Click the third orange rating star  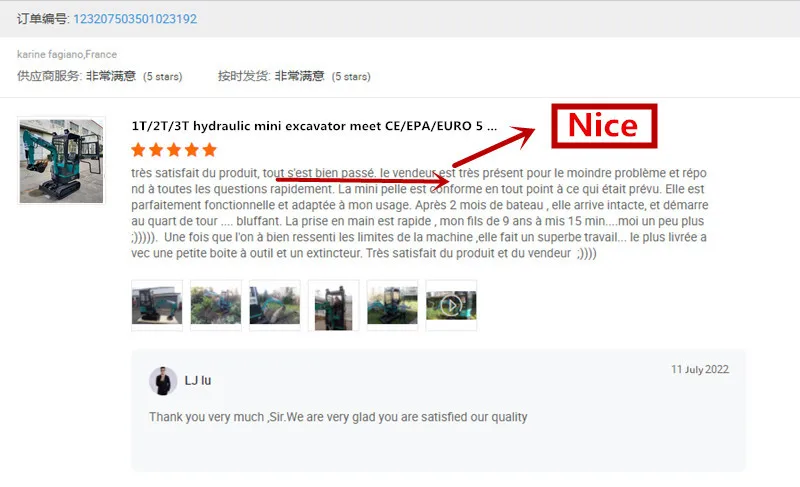click(x=173, y=150)
